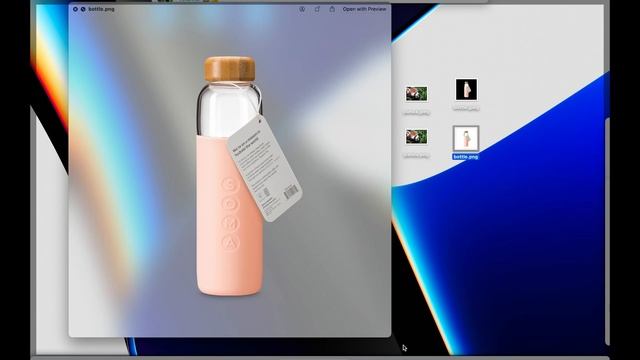This screenshot has height=360, width=640.
Task: Rotate the image using the rotate icon
Action: point(317,9)
